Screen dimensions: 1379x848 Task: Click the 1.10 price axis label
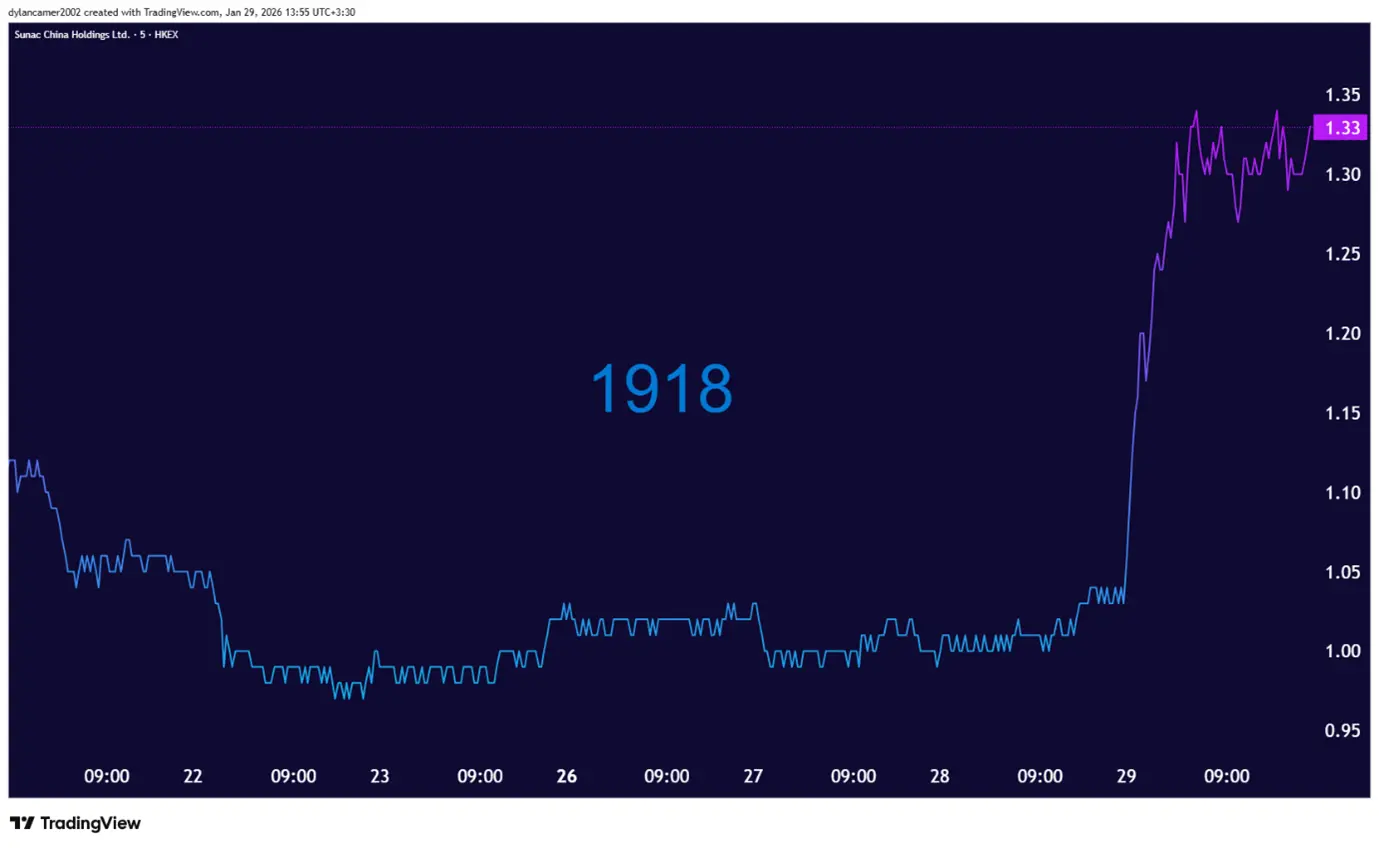[1341, 492]
